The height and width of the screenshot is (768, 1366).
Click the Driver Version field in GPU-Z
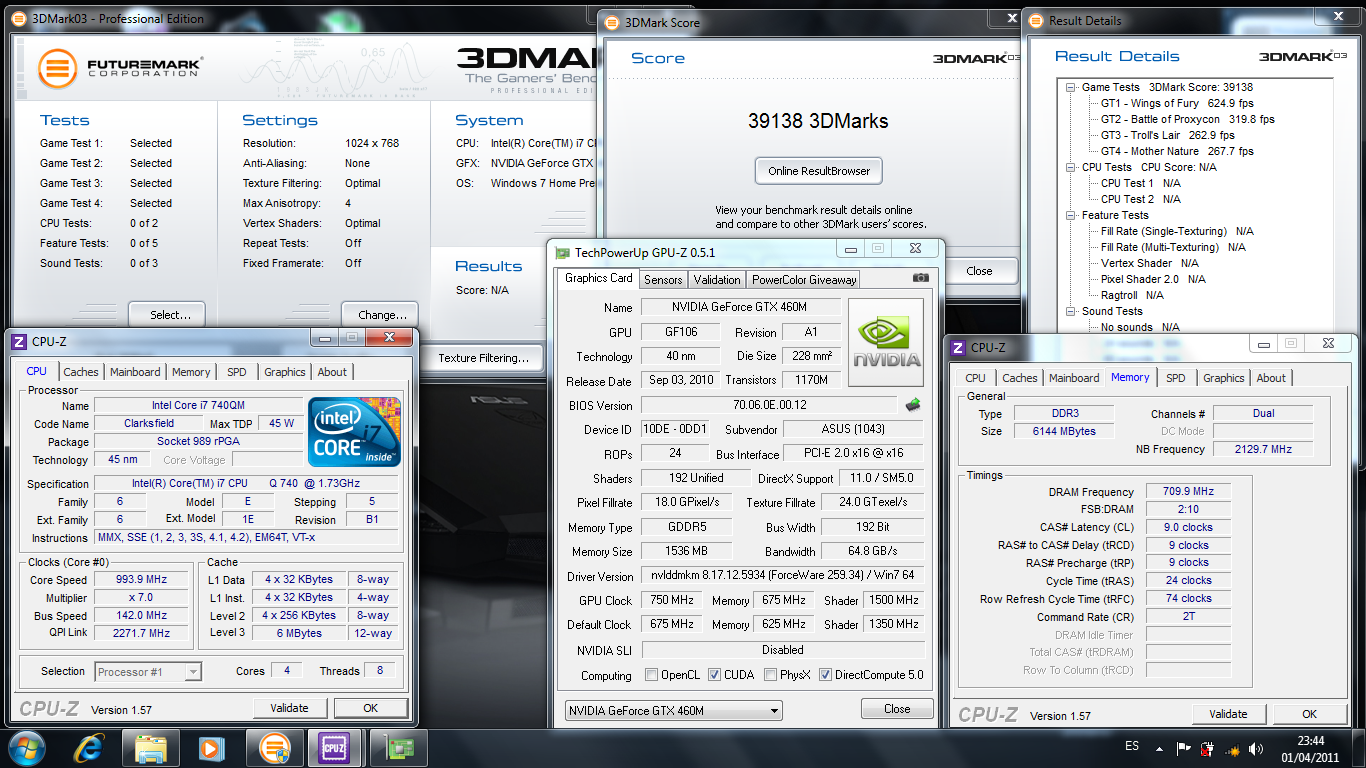pos(783,576)
